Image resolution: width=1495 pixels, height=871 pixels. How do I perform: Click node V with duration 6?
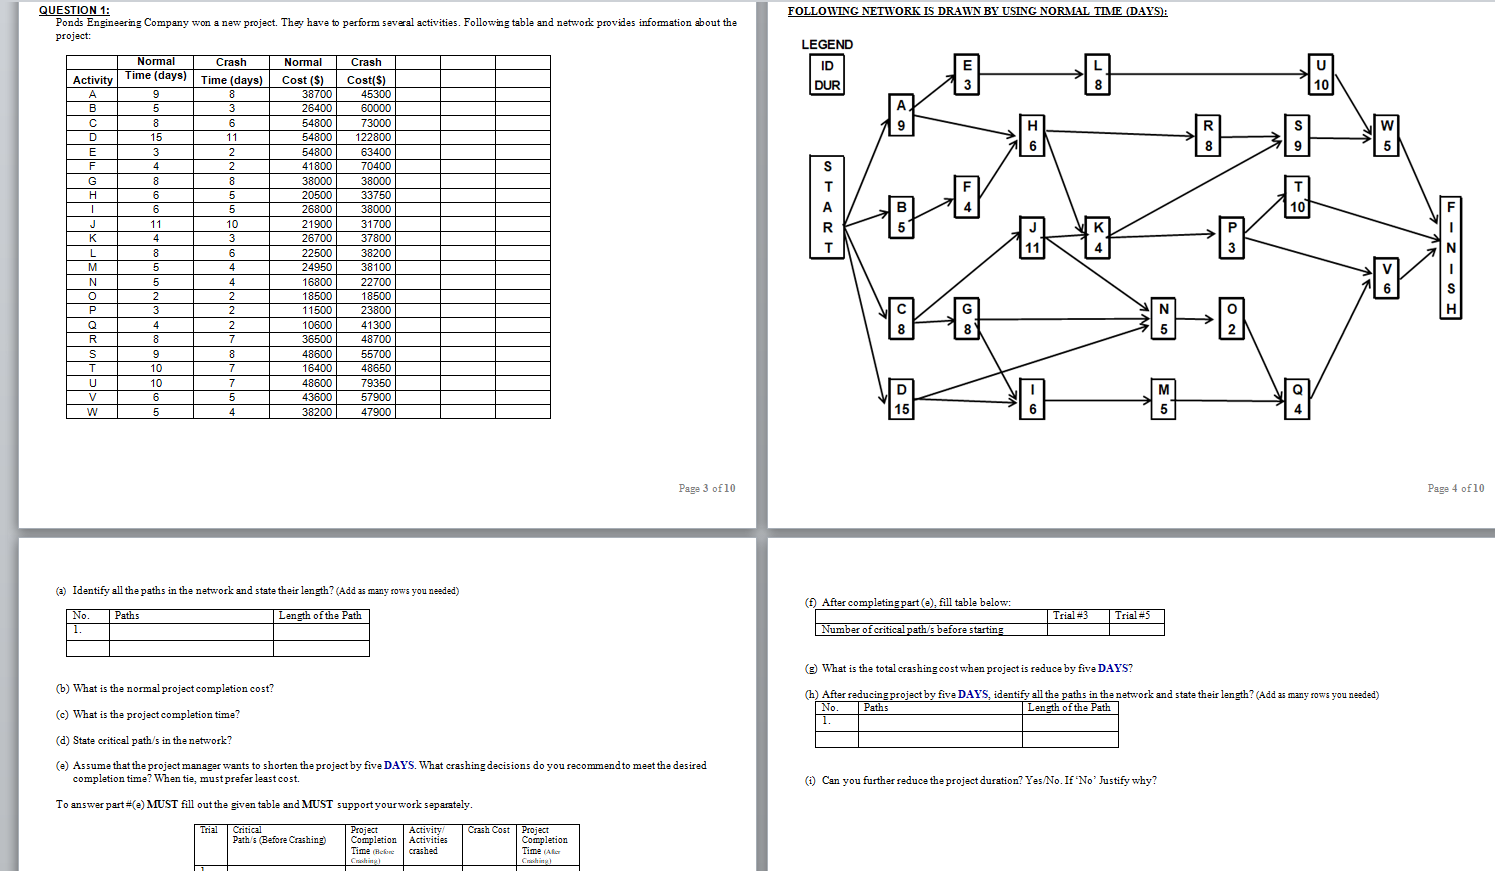pos(1384,277)
